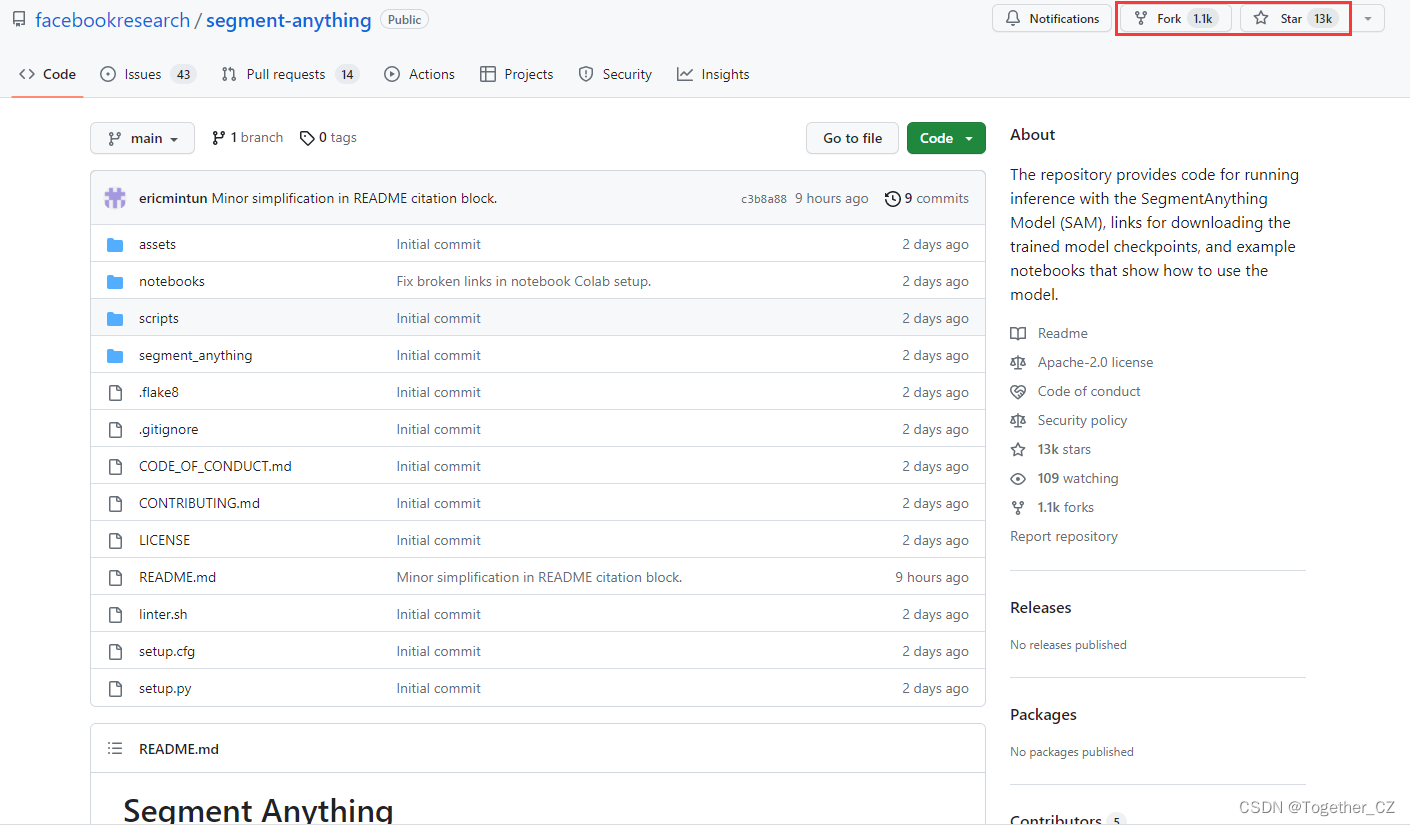Click the Pull requests count badge 14
This screenshot has height=826, width=1410.
click(x=347, y=74)
